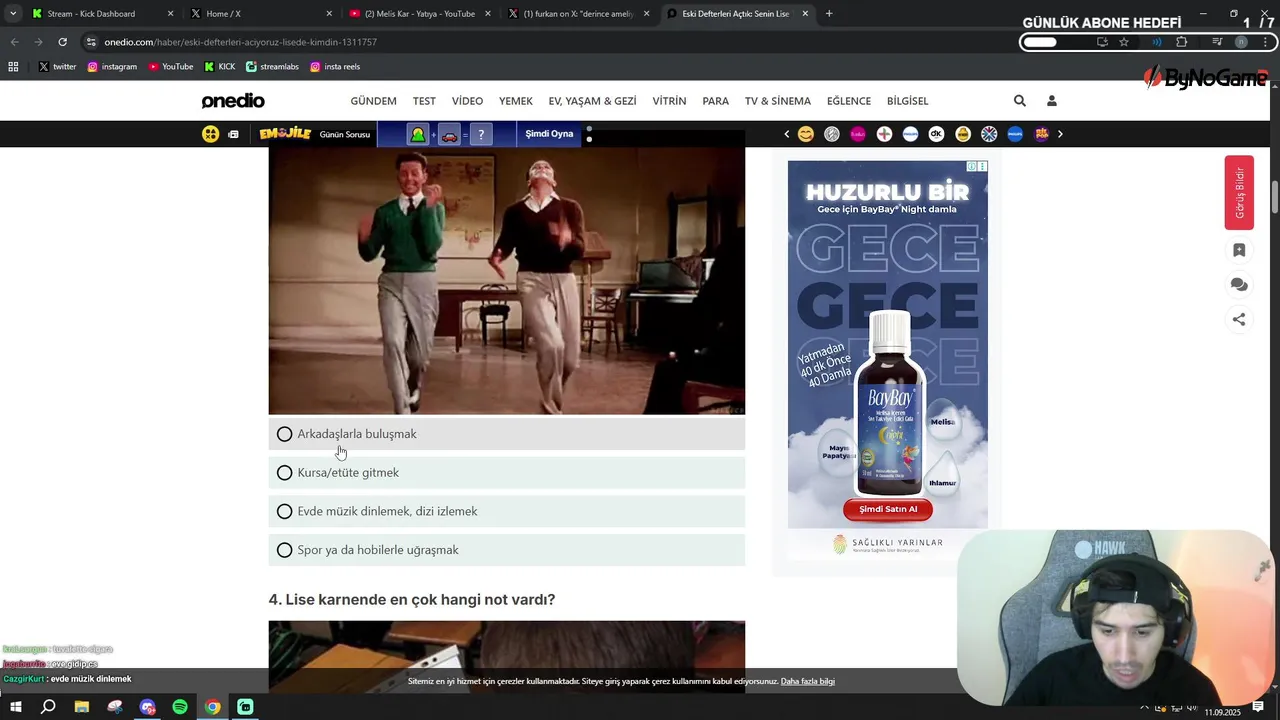This screenshot has width=1280, height=720.
Task: Open the YEMEK section
Action: coord(516,101)
